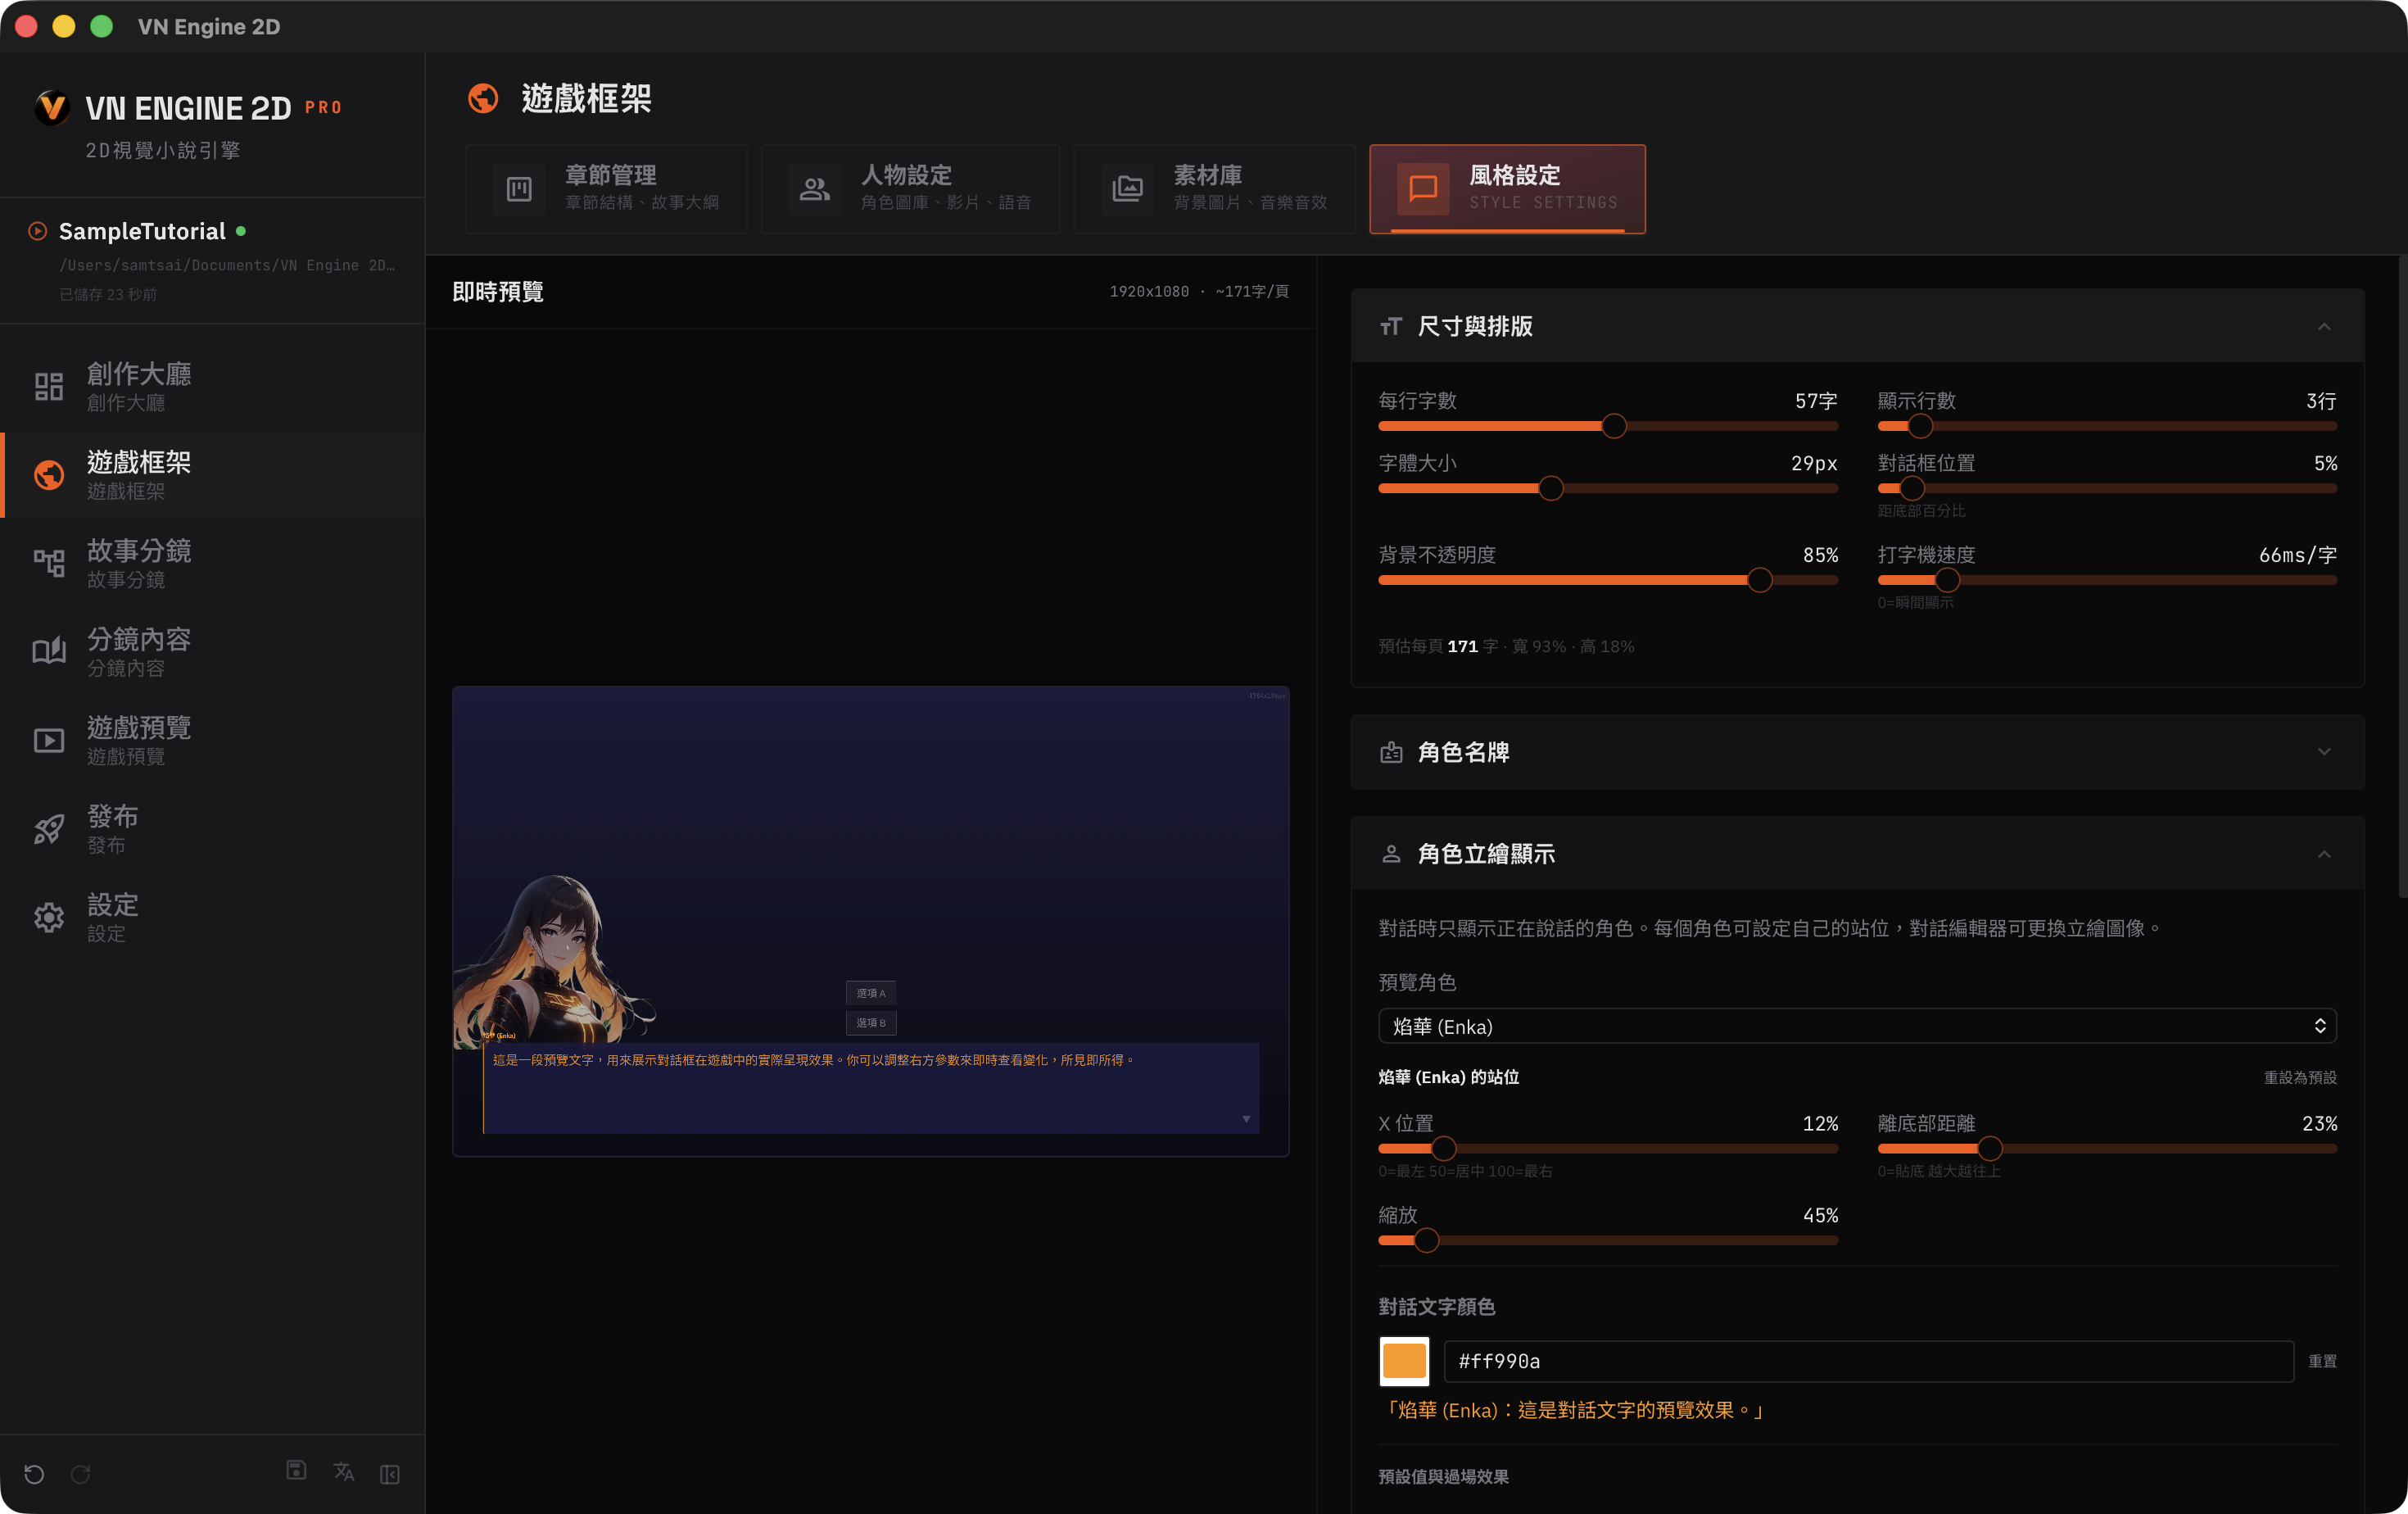Adjust the 字體大小 slider

pyautogui.click(x=1607, y=488)
